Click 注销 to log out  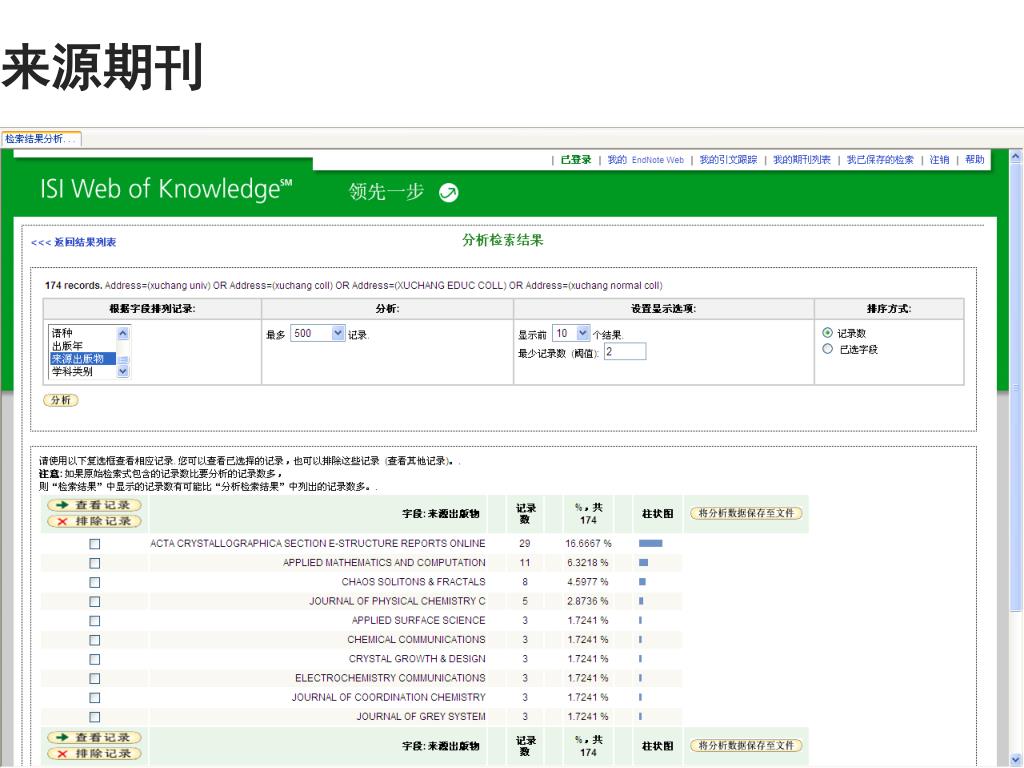pyautogui.click(x=939, y=160)
